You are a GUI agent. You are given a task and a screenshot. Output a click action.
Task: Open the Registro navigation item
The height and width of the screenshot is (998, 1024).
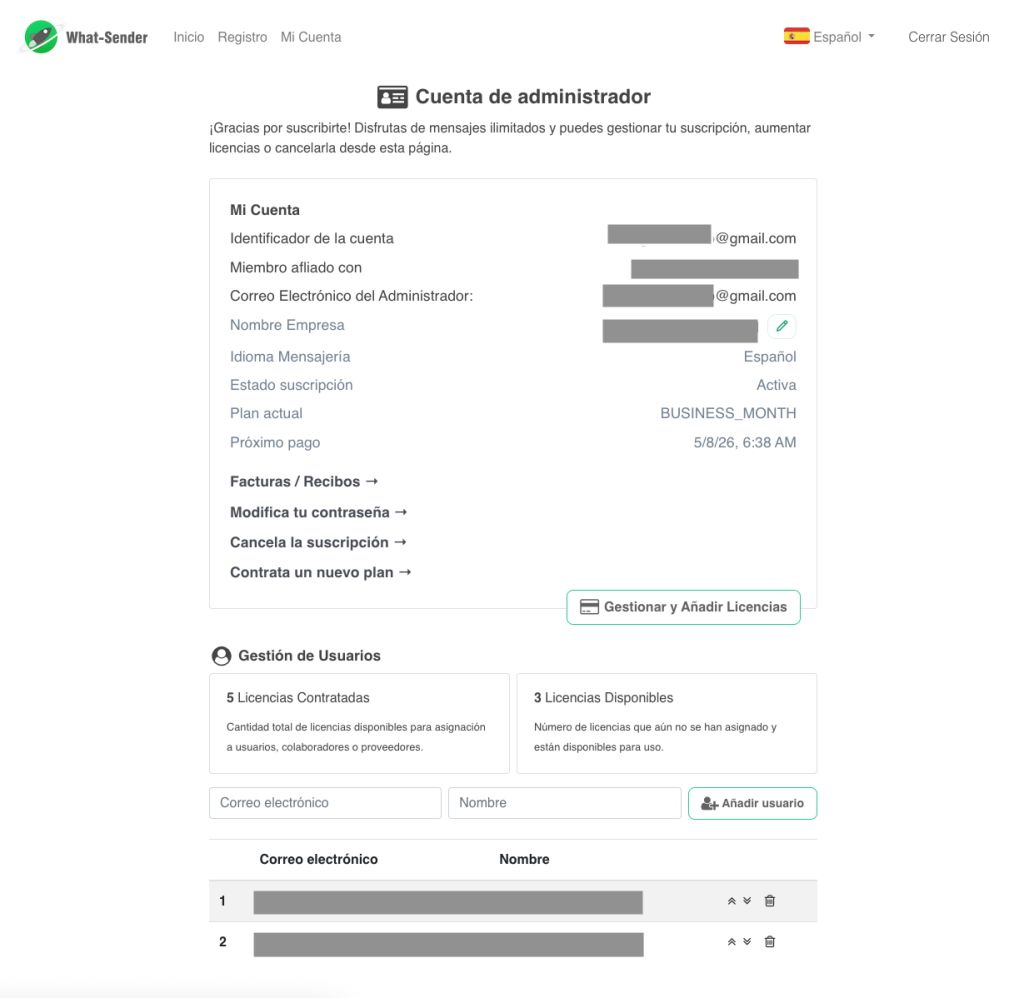point(242,37)
